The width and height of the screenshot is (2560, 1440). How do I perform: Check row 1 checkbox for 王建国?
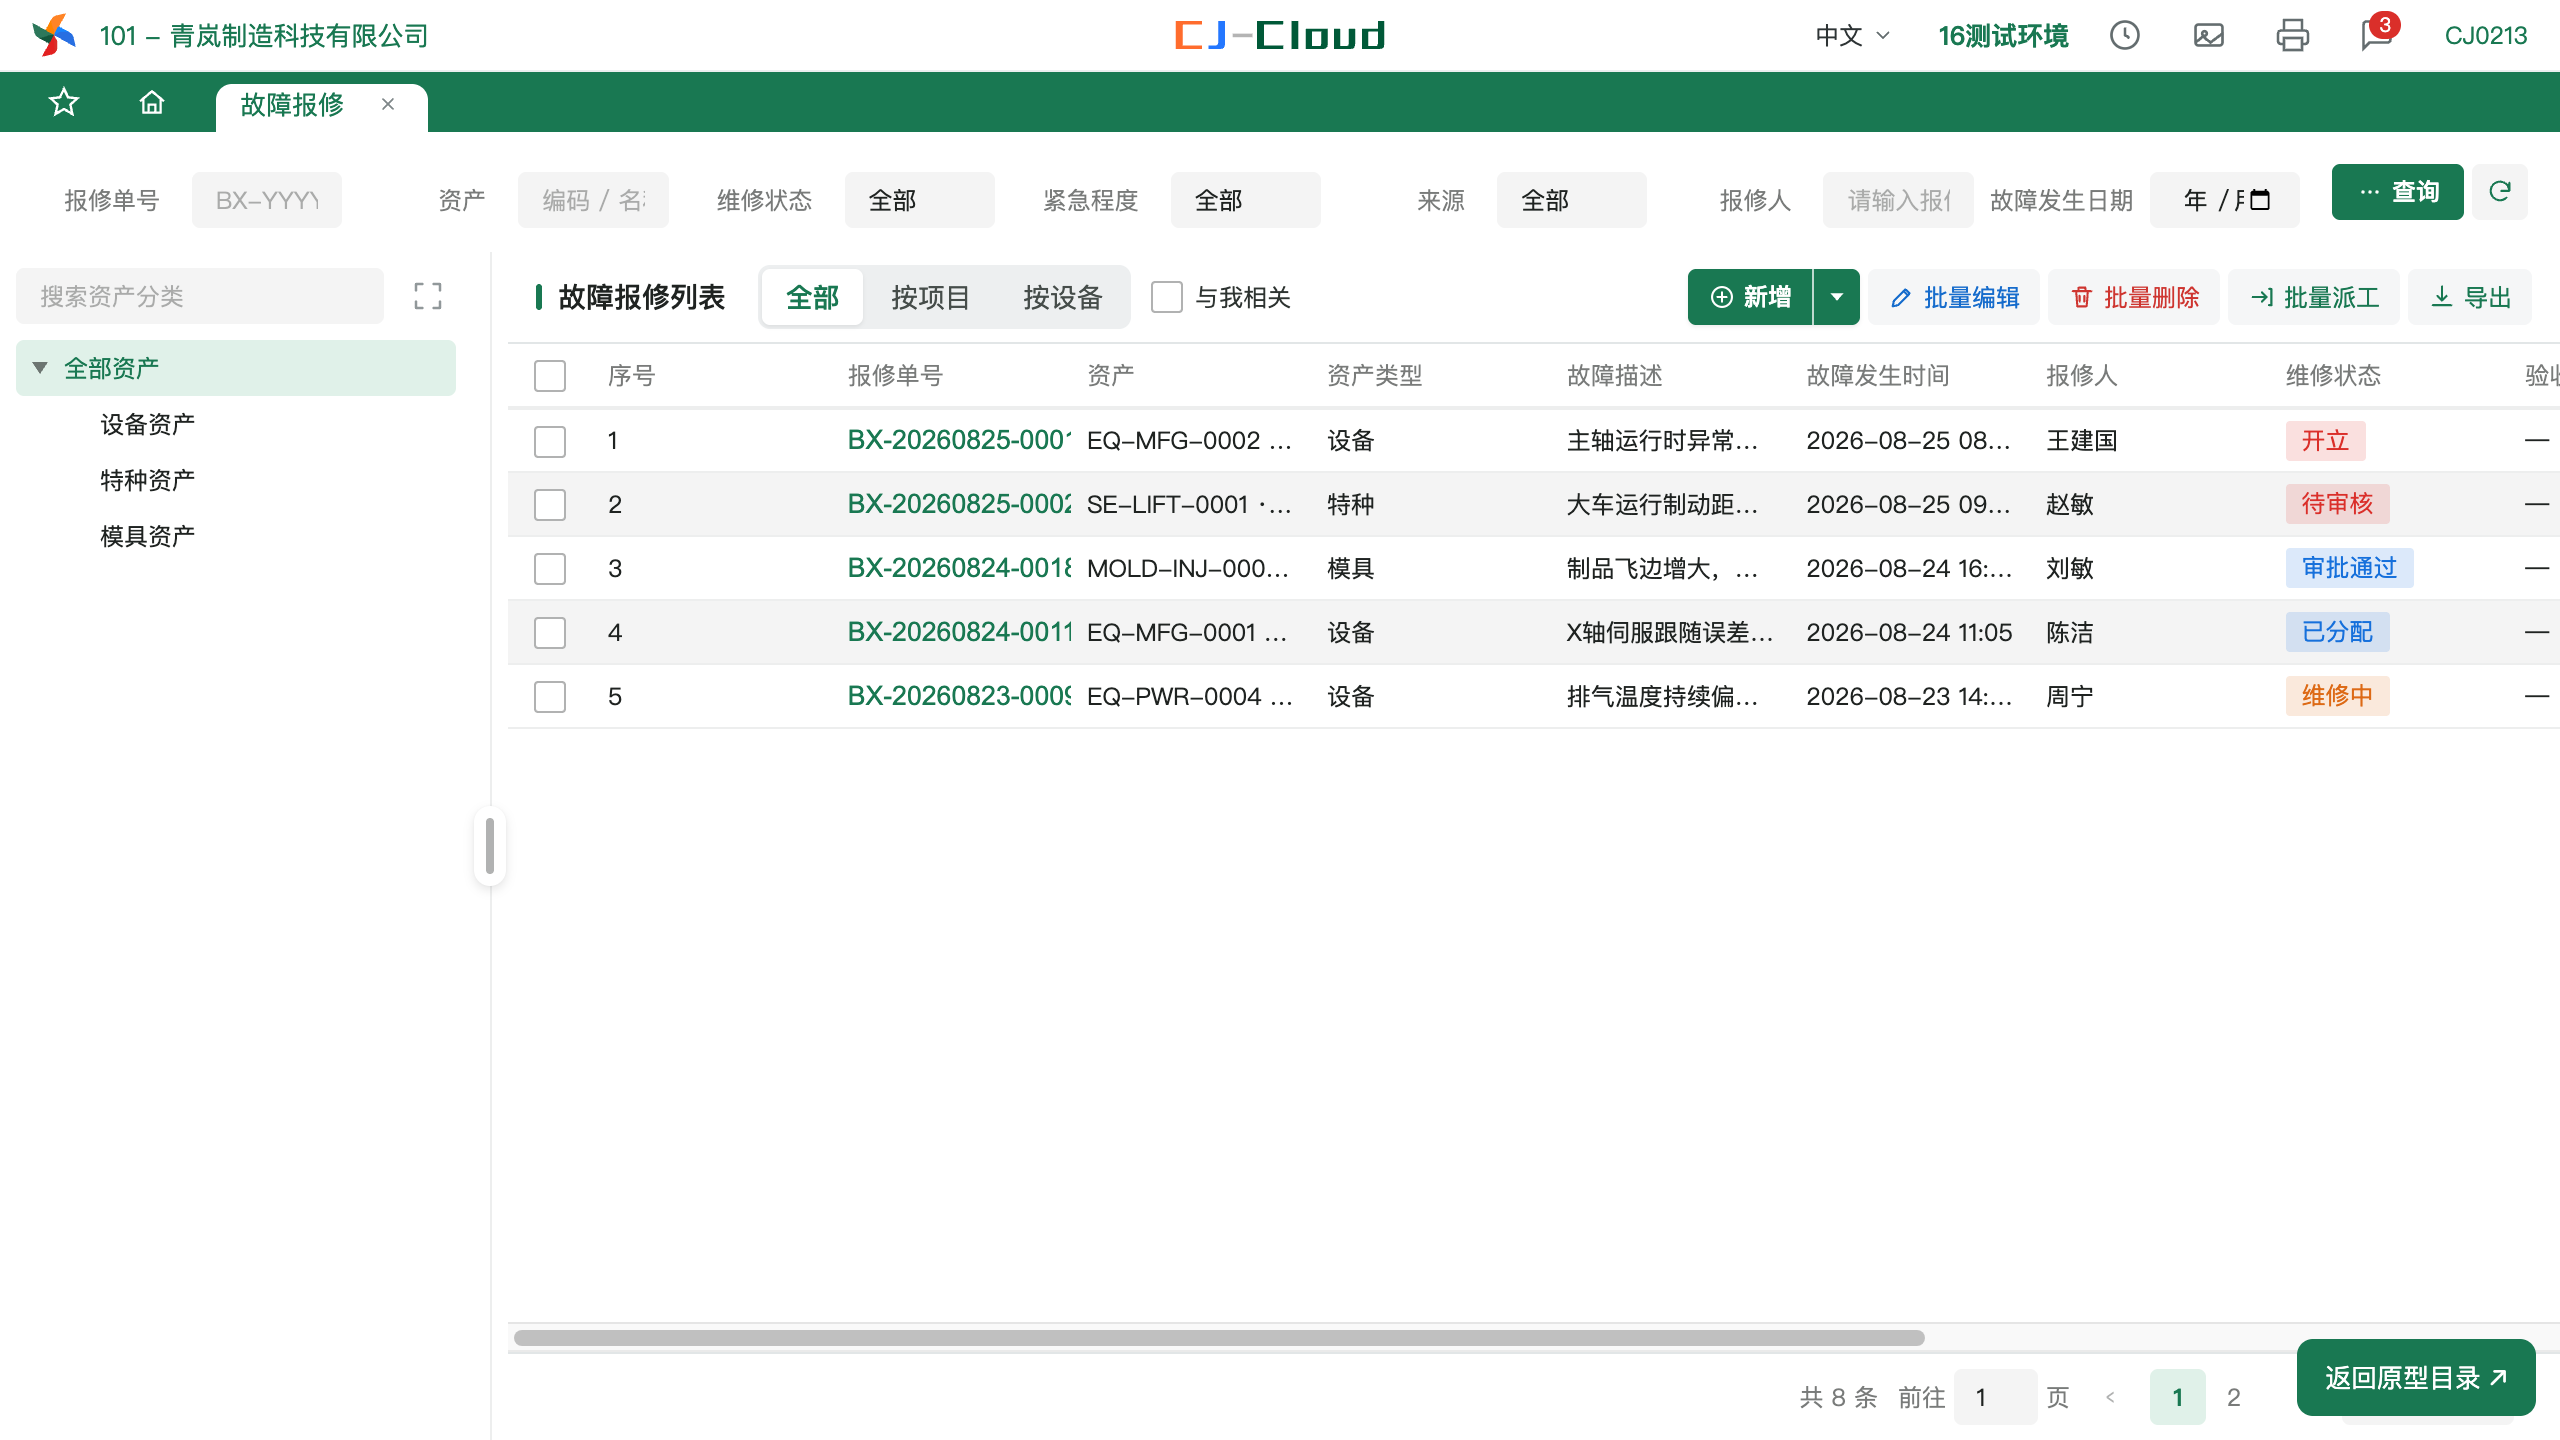tap(550, 441)
